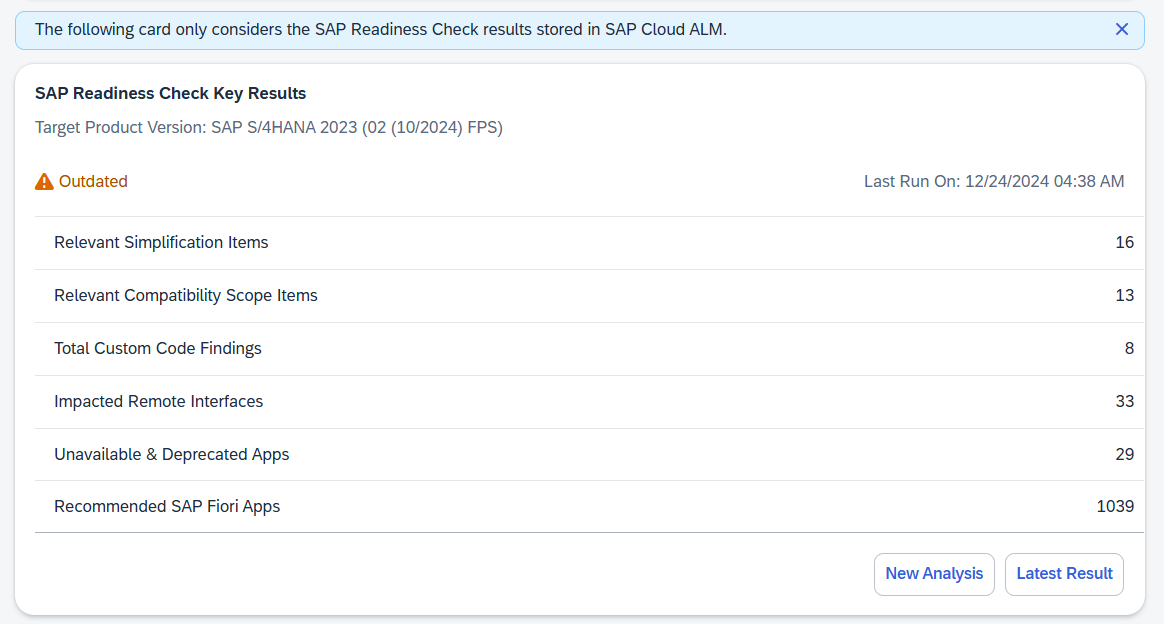This screenshot has height=624, width=1164.
Task: Click the Last Run On timestamp
Action: click(994, 182)
